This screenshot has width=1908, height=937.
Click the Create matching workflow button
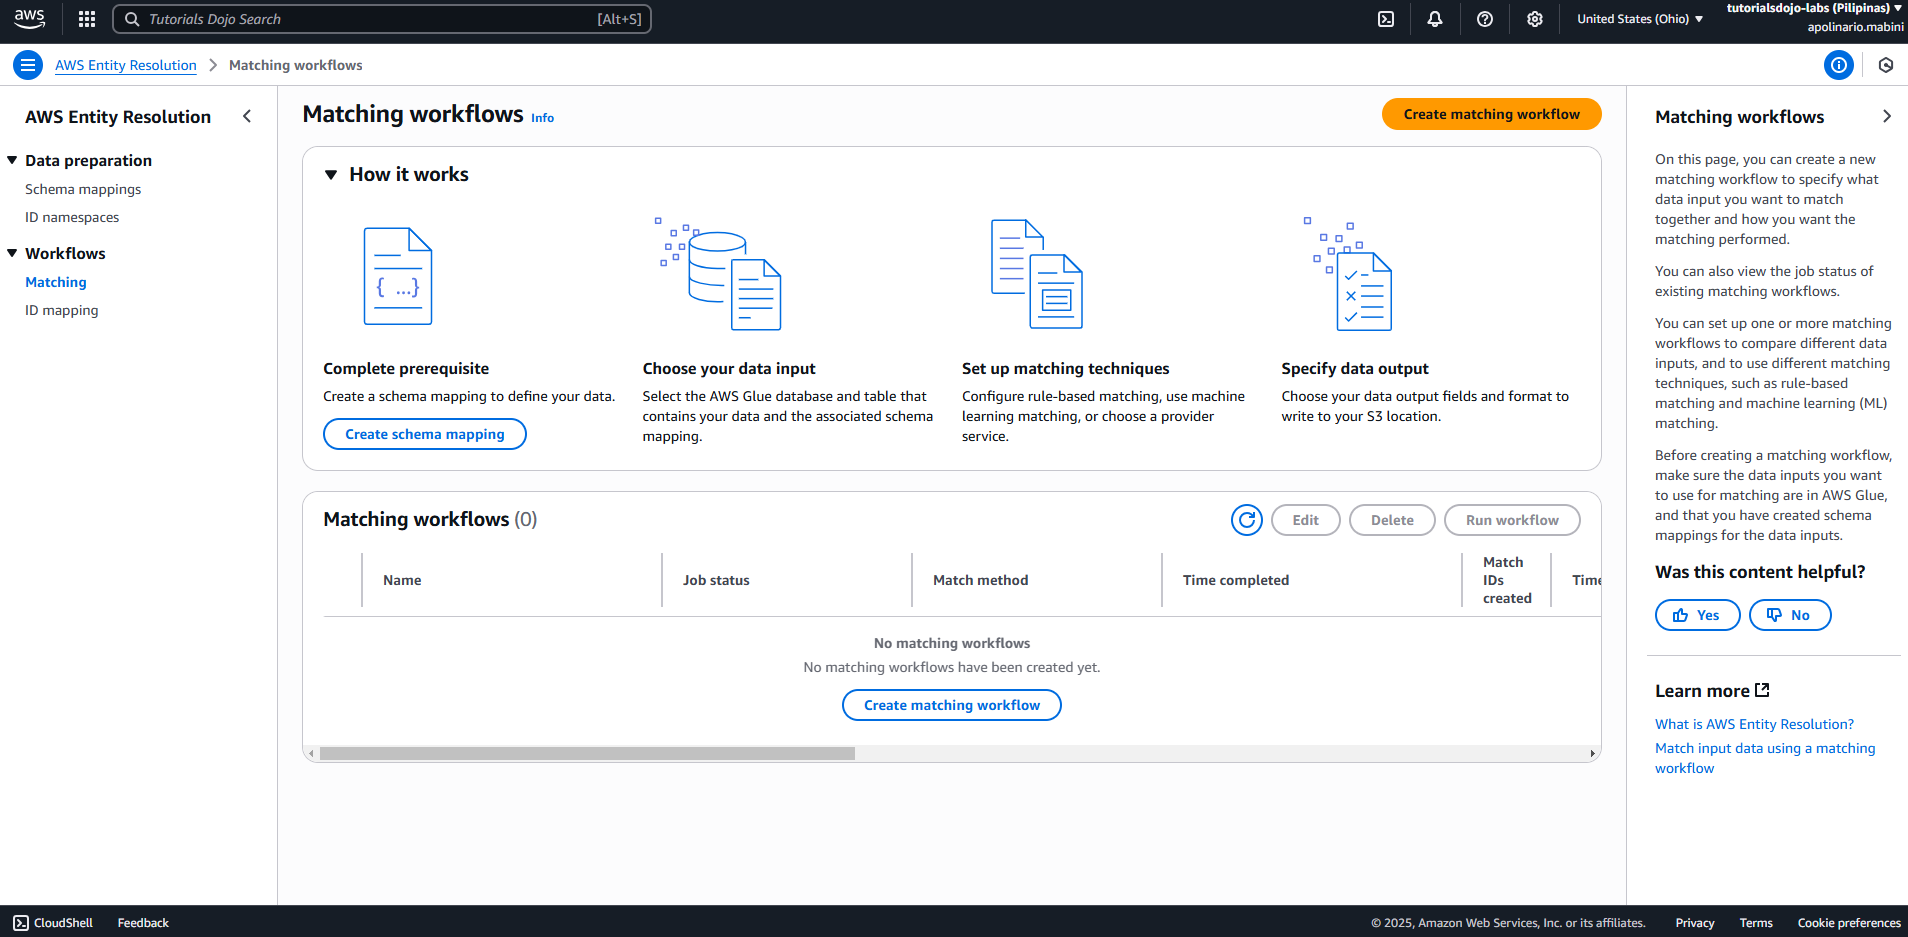click(1490, 113)
